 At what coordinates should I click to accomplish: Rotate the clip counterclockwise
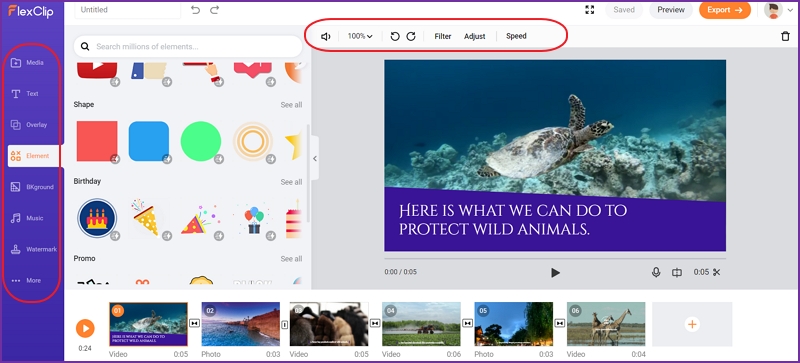coord(394,36)
